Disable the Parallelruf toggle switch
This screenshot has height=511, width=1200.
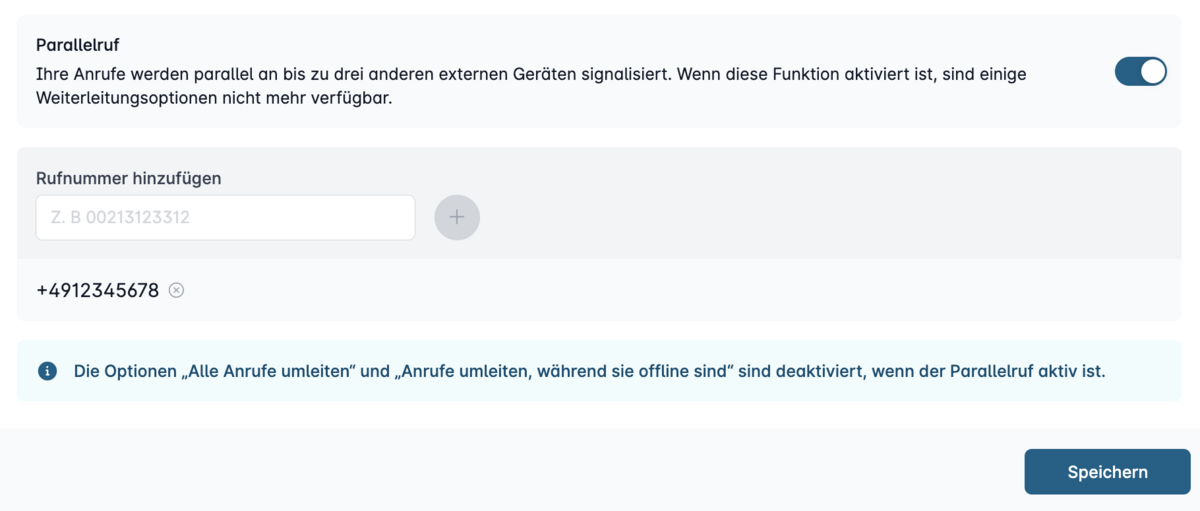[1141, 72]
